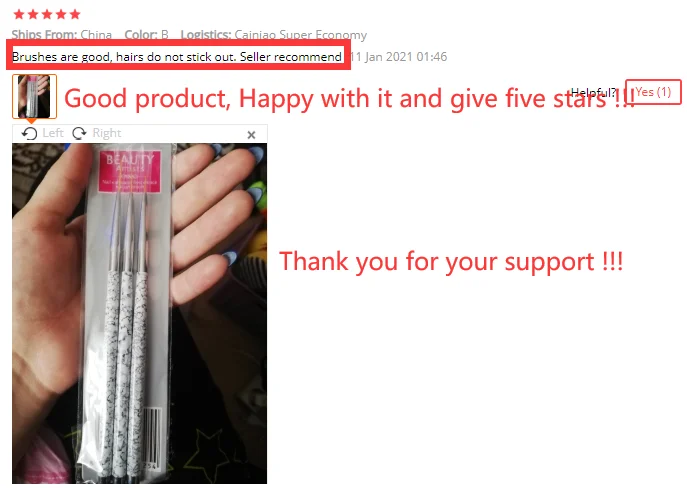This screenshot has height=488, width=687.
Task: Click the 'Ships From: China' text
Action: click(x=62, y=35)
